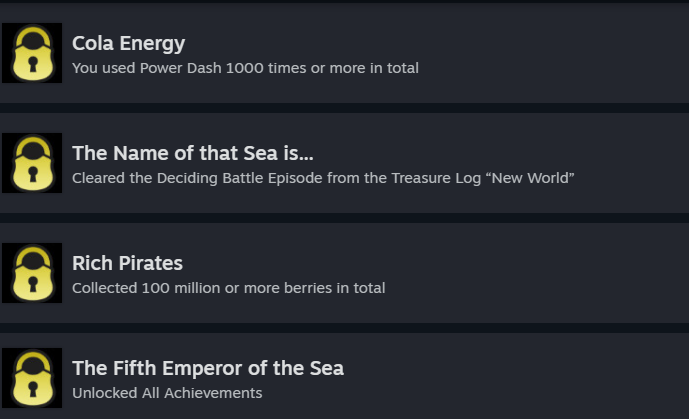Viewport: 689px width, 419px height.
Task: Click the 100 million berries description
Action: (228, 288)
